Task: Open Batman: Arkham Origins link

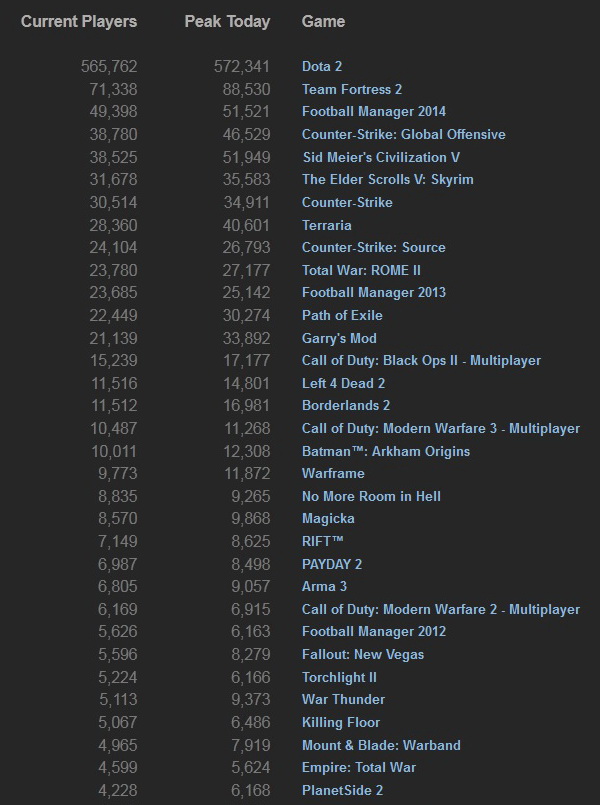Action: point(385,451)
